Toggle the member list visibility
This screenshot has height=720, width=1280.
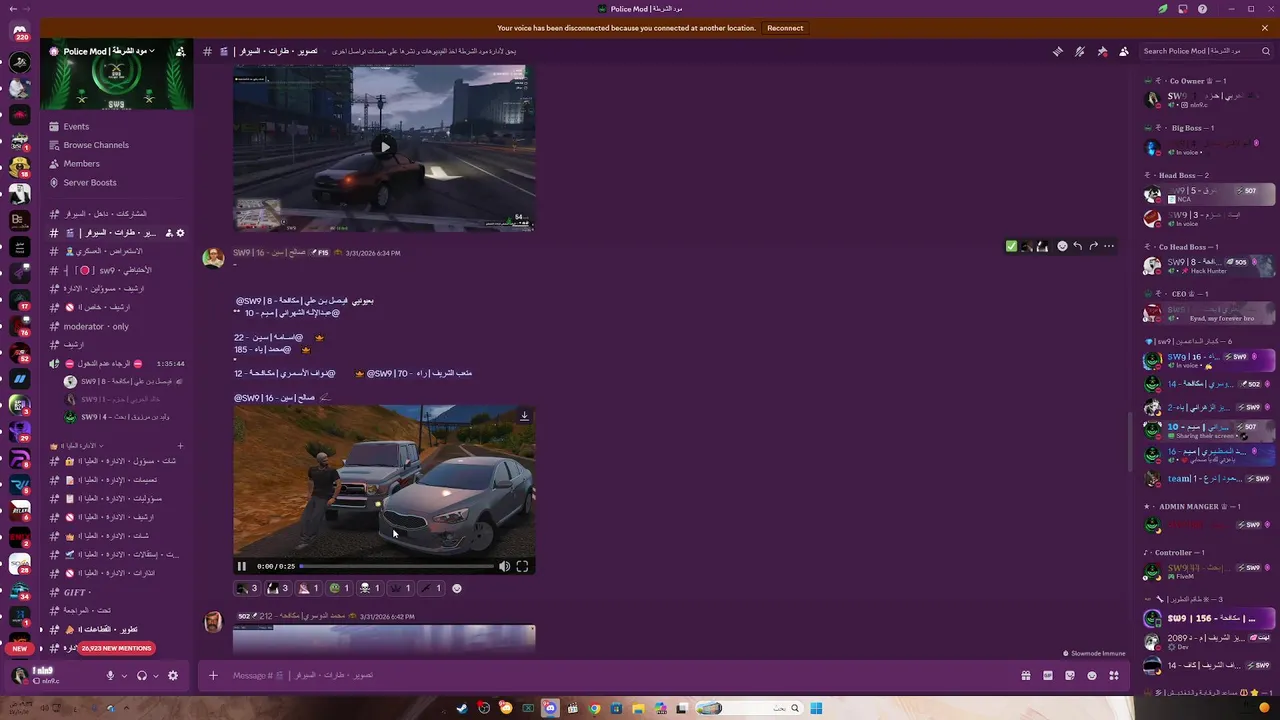(1124, 51)
